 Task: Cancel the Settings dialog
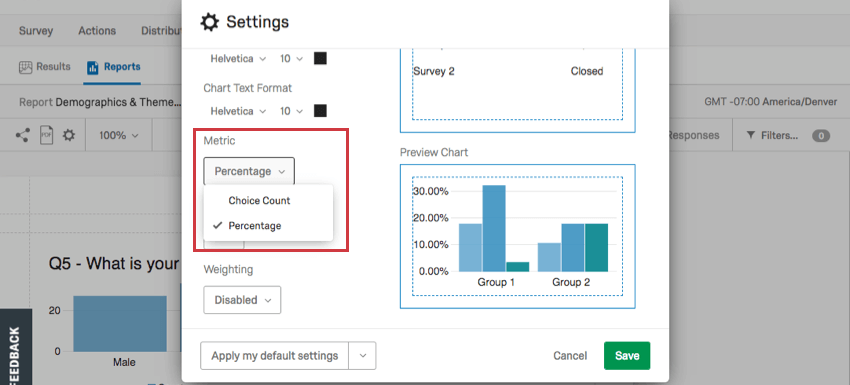[x=570, y=356]
